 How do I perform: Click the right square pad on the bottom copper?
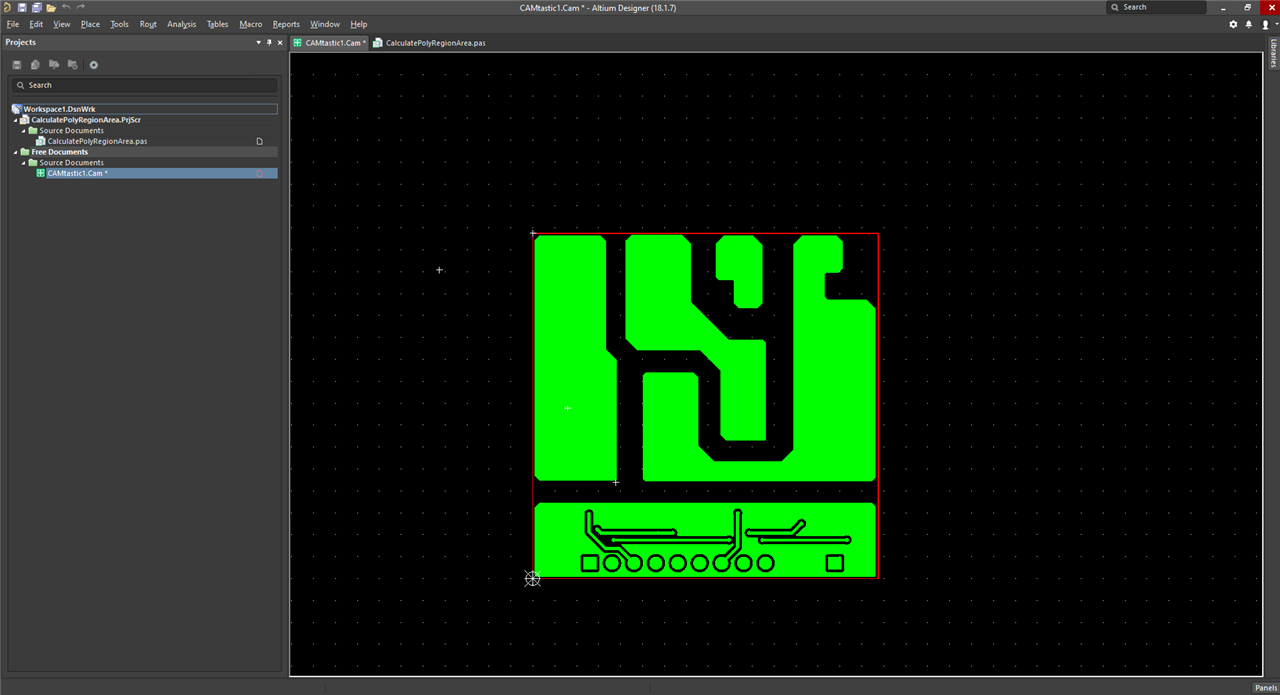point(835,564)
